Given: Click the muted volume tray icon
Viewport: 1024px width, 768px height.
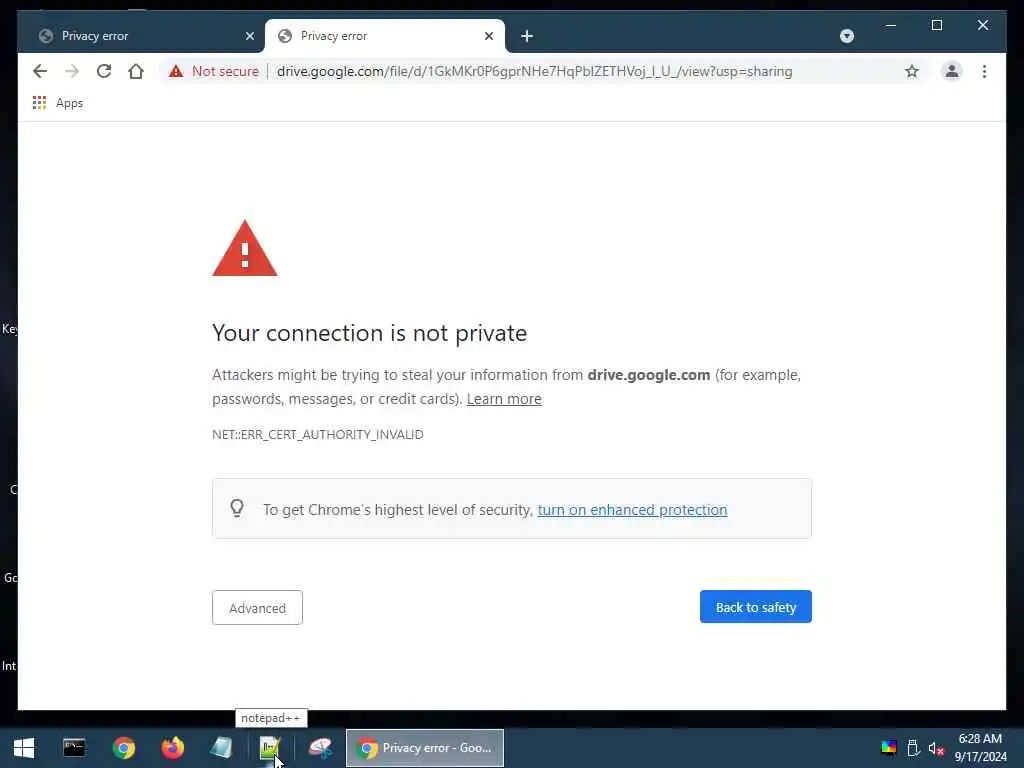Looking at the screenshot, I should tap(936, 748).
